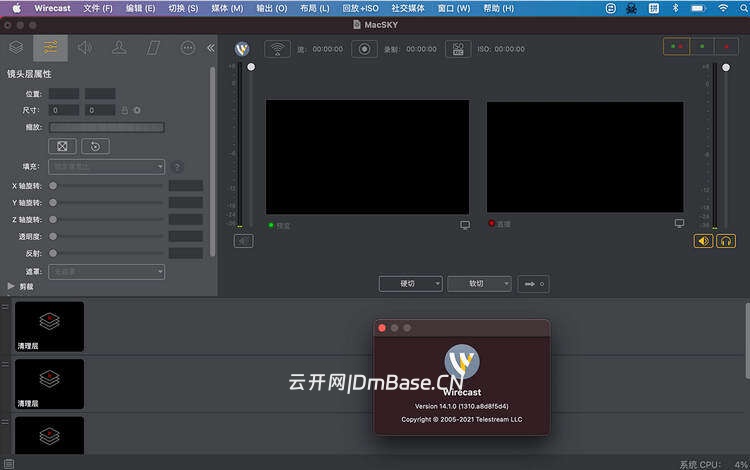The image size is (750, 470).
Task: Select the shot layer properties tab icon
Action: point(50,47)
